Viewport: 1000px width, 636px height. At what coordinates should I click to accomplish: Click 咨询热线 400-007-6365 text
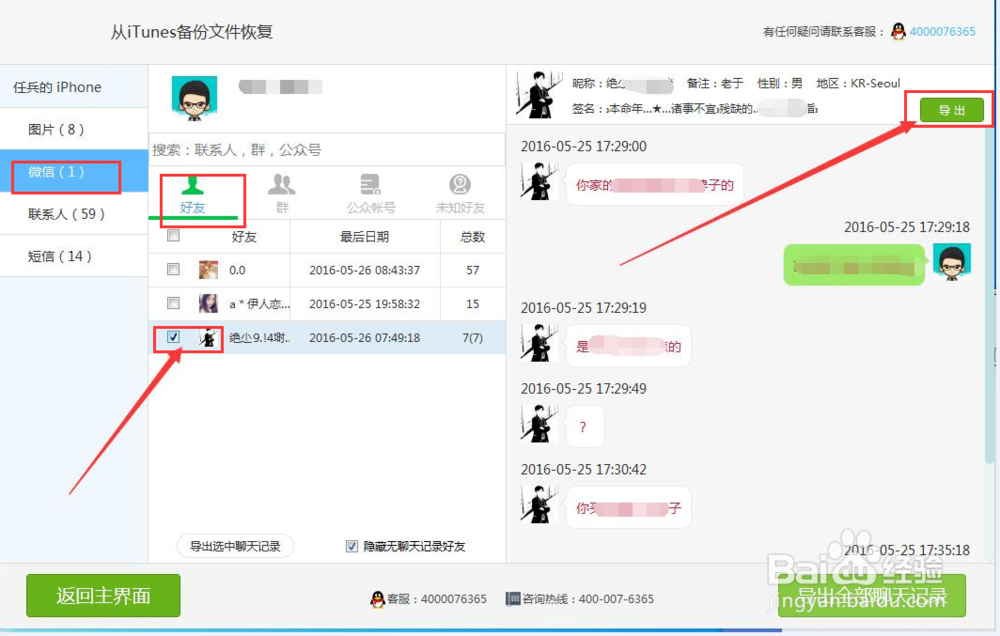588,599
